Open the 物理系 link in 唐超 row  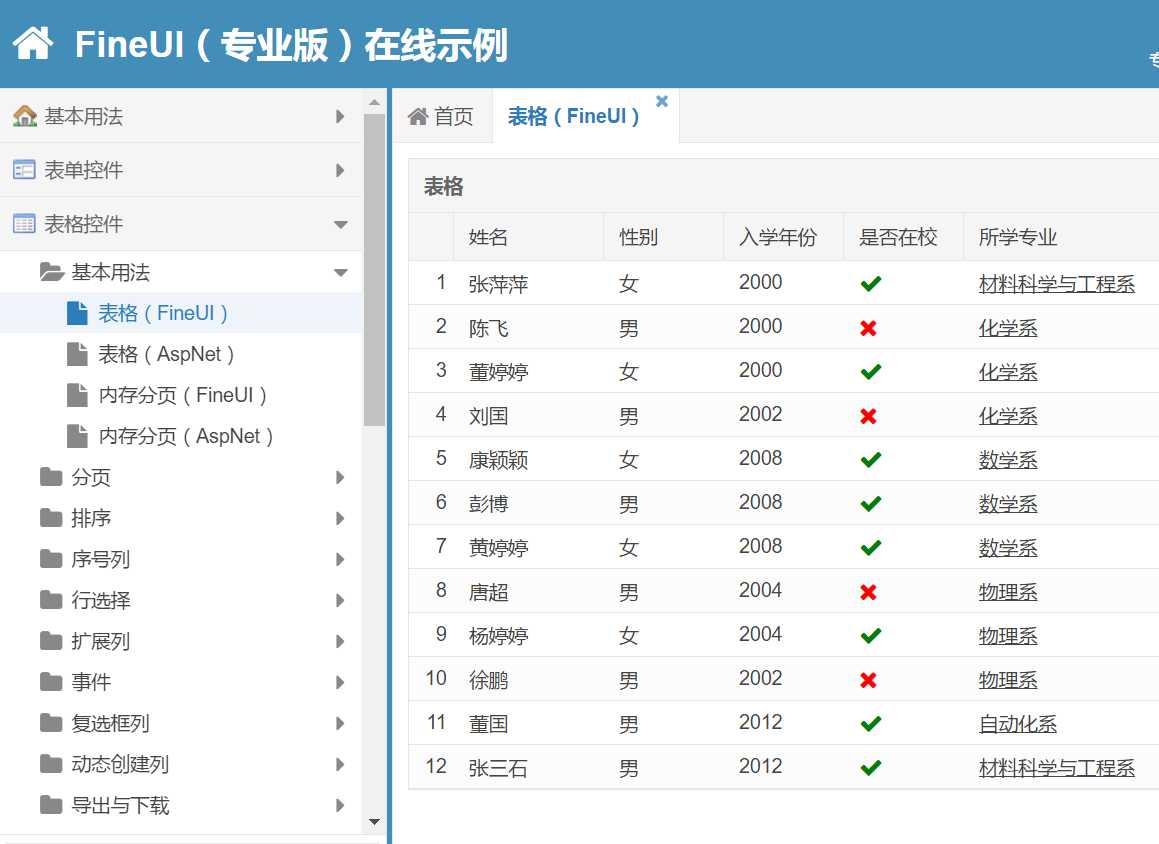tap(1007, 592)
